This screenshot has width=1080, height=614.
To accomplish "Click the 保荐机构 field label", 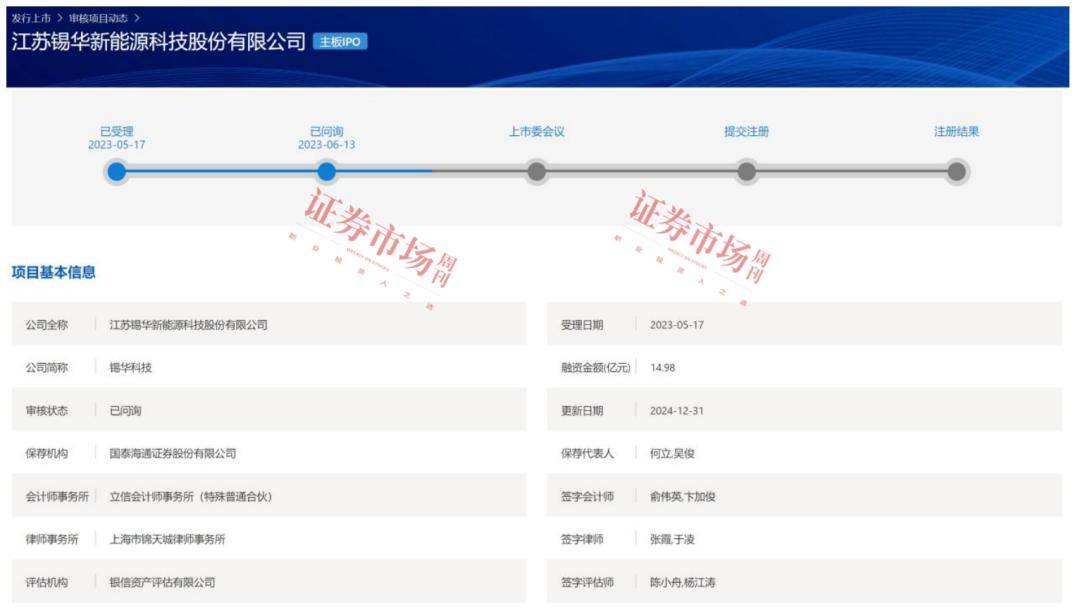I will click(x=47, y=453).
